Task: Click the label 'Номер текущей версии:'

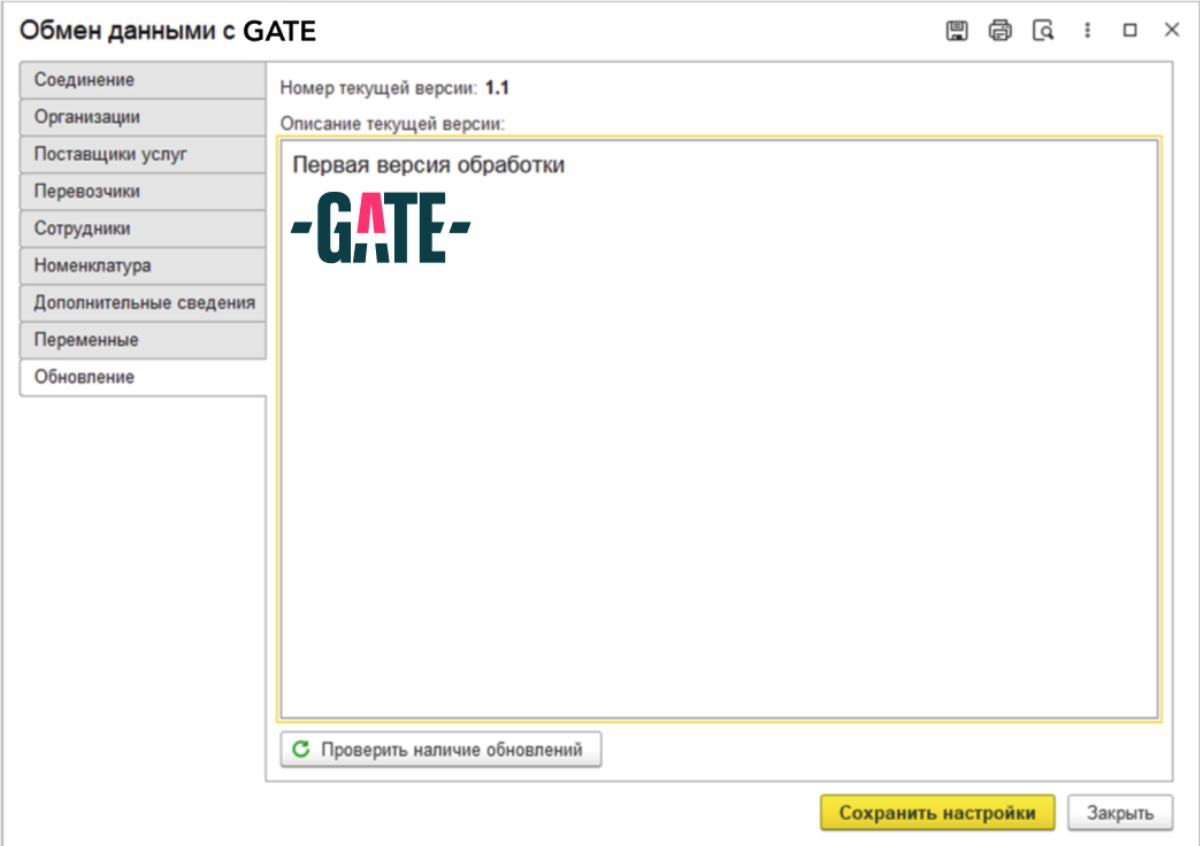Action: tap(379, 88)
